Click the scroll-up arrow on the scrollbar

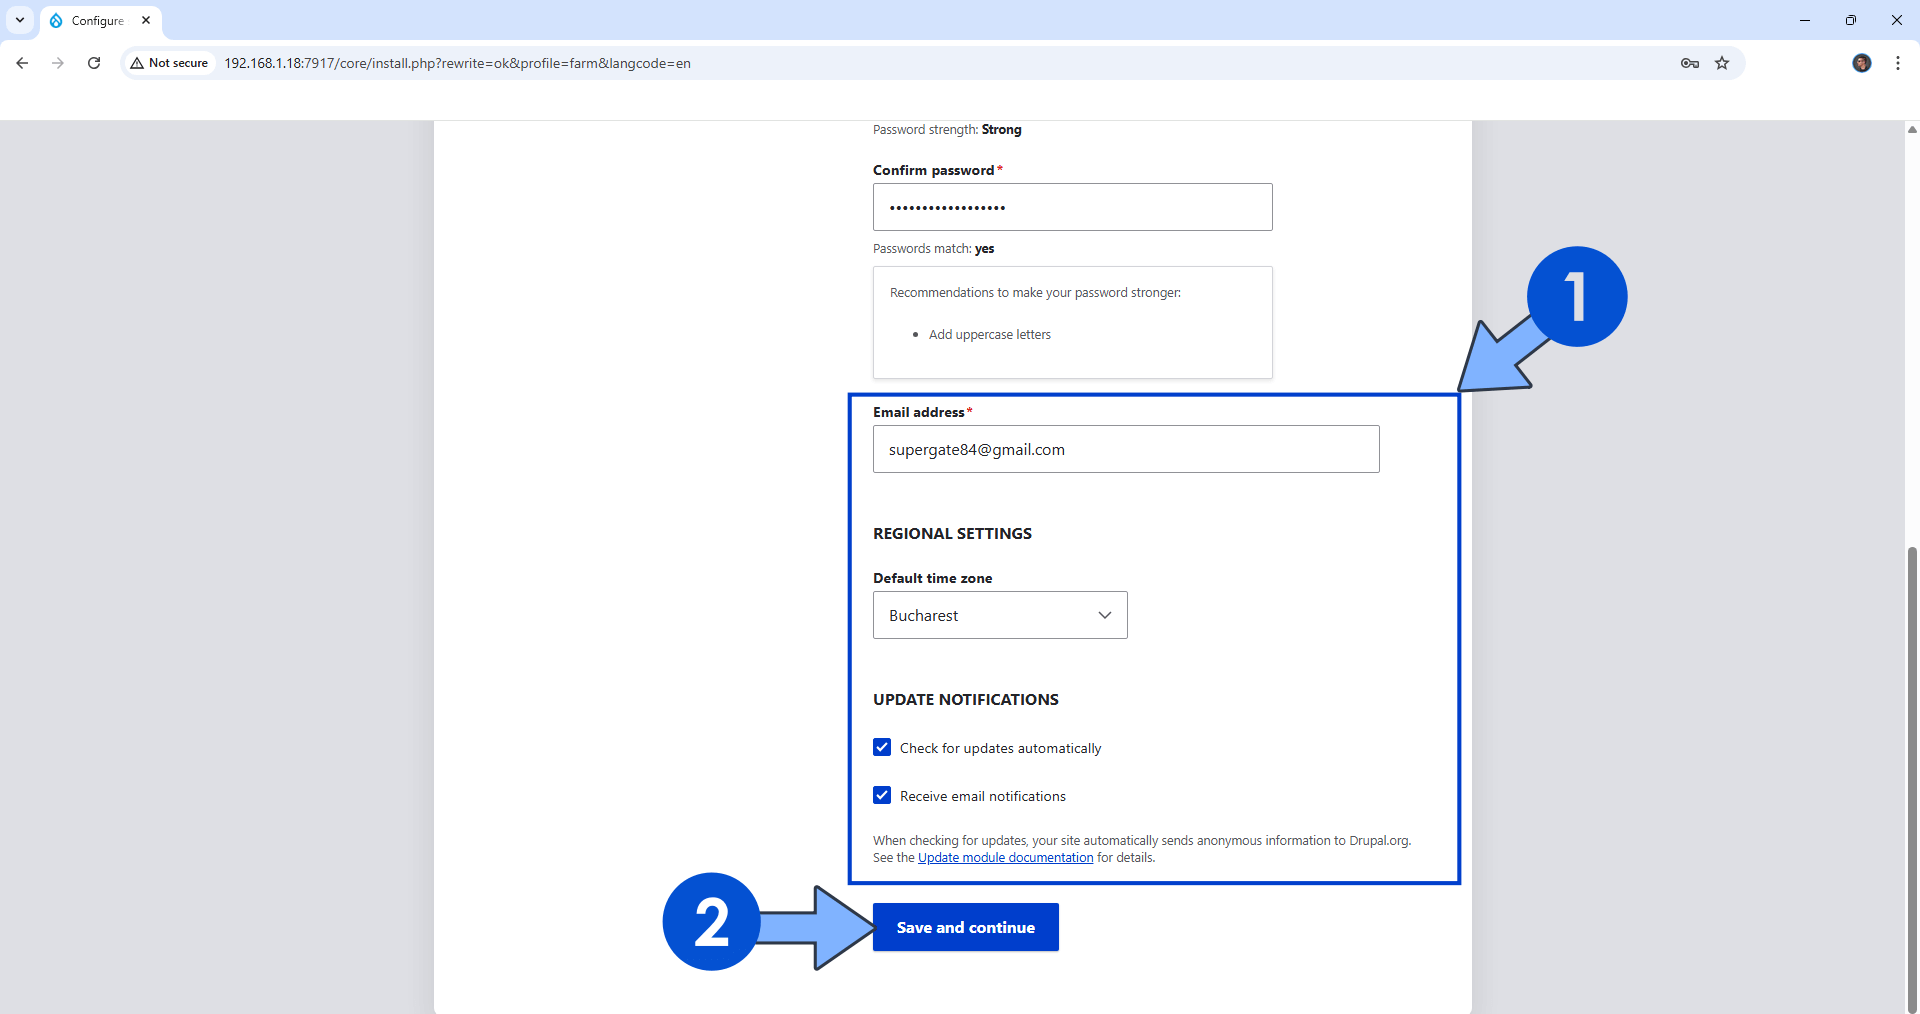pyautogui.click(x=1911, y=129)
